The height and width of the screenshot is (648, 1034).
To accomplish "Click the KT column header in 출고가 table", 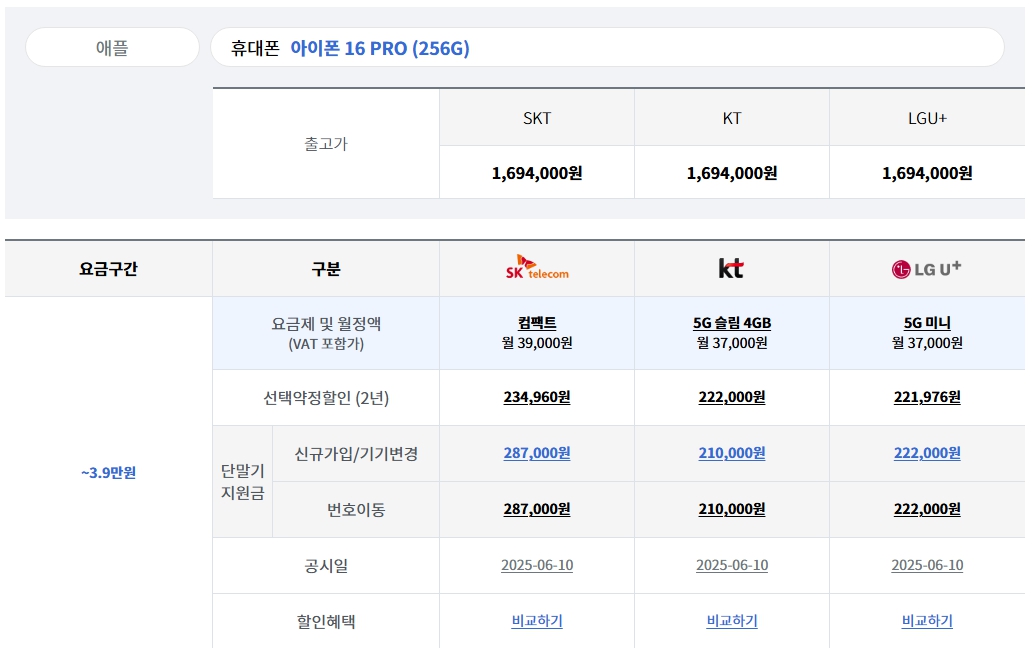I will pos(732,118).
